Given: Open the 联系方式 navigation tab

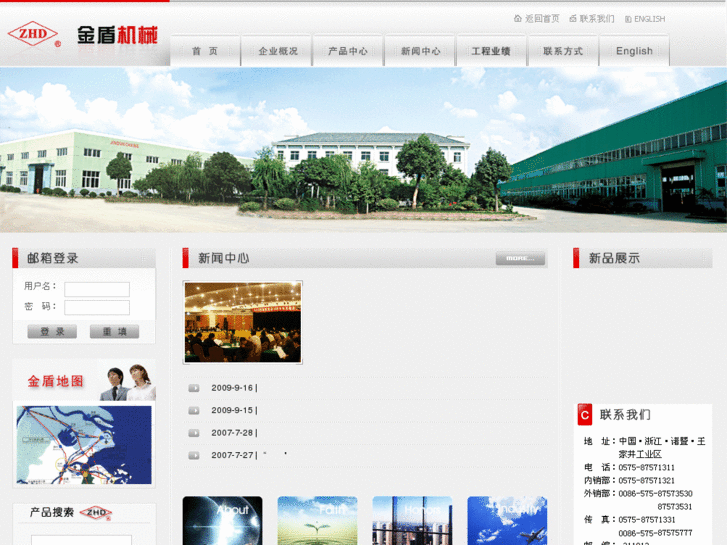Looking at the screenshot, I should tap(563, 51).
